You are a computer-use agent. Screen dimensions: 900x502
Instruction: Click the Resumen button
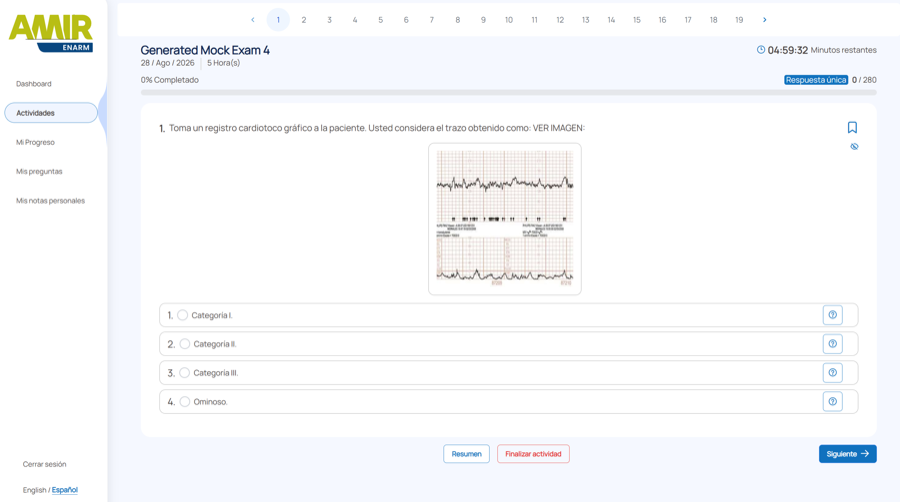466,454
